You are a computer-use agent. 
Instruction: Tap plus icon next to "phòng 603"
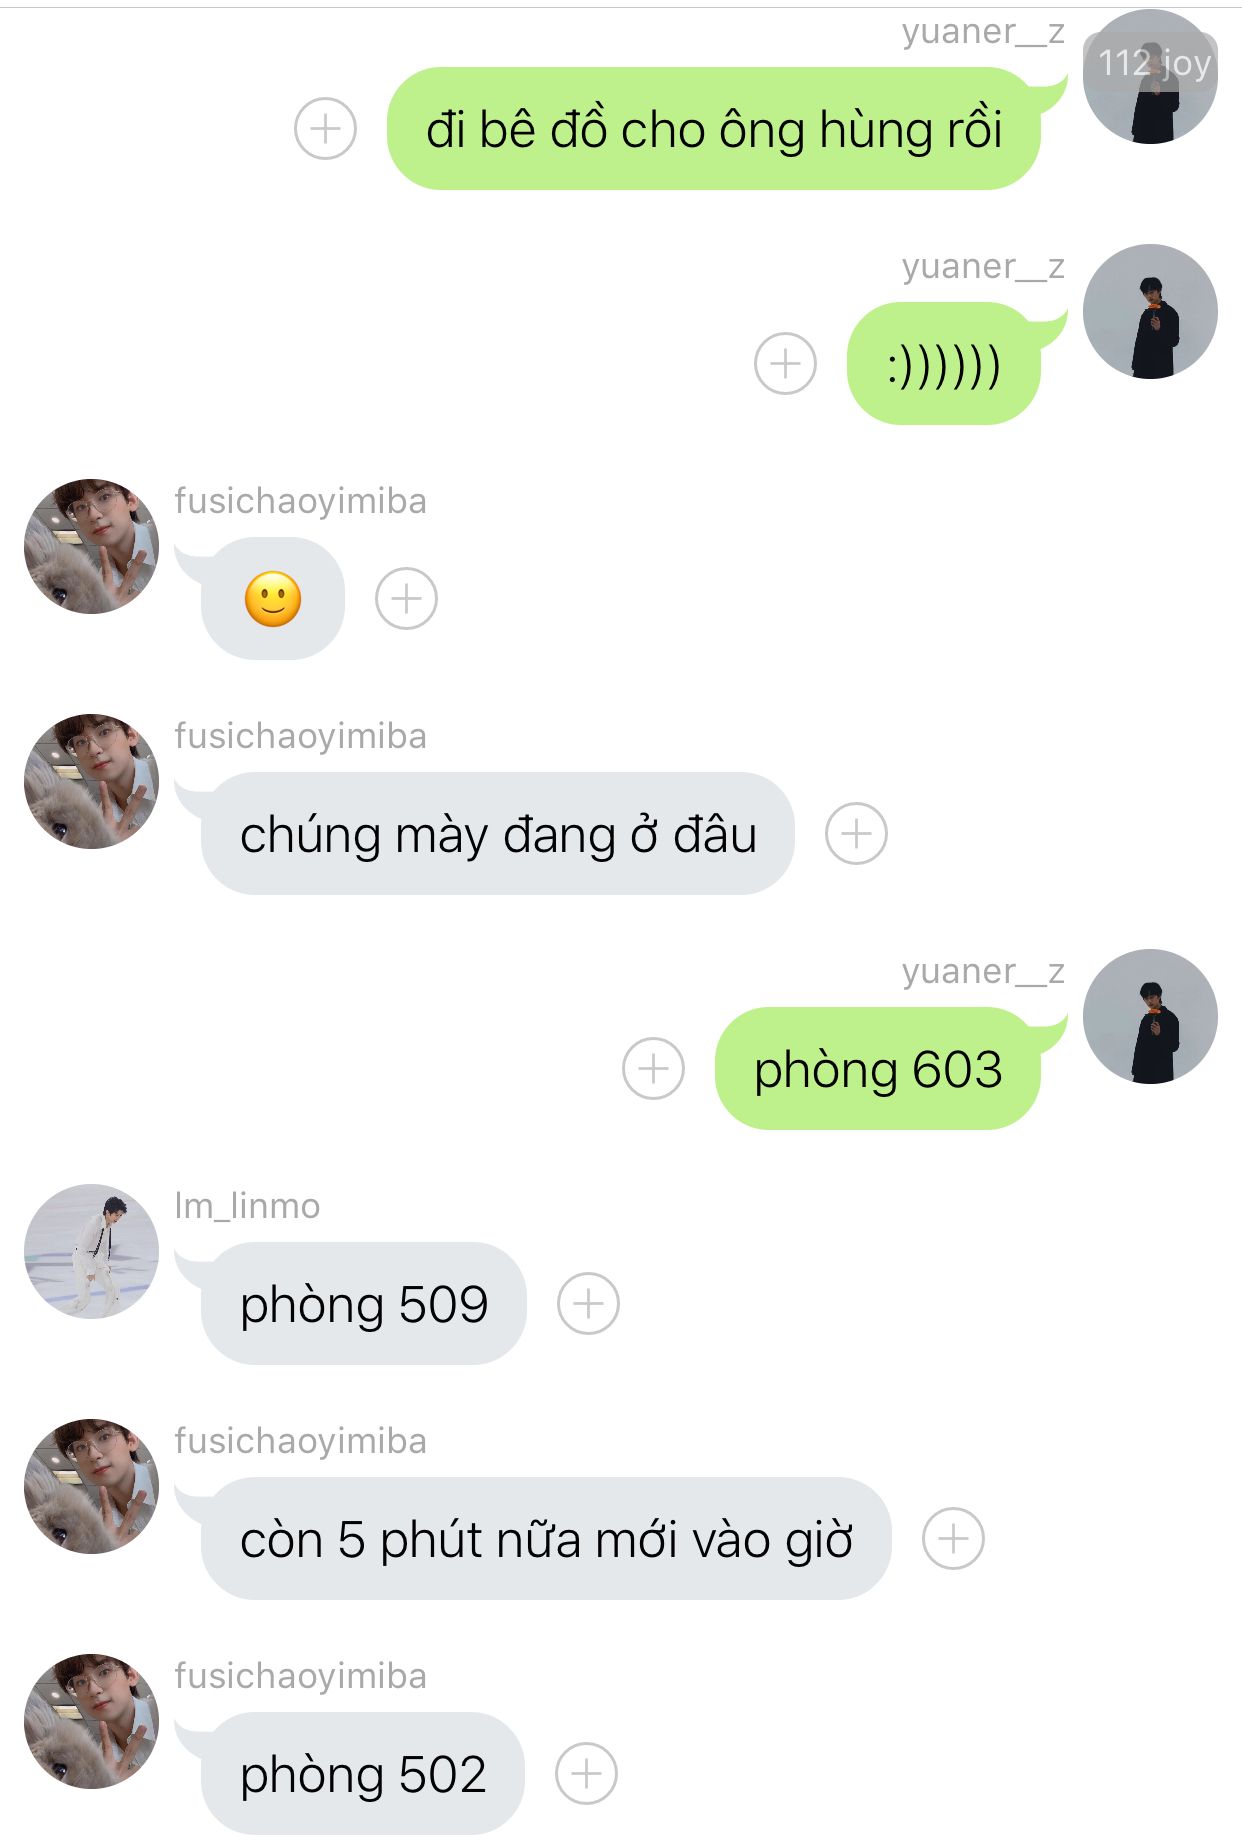653,1069
